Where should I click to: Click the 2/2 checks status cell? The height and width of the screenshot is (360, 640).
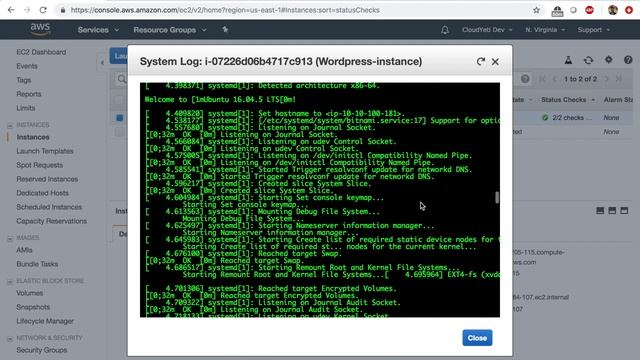click(x=567, y=118)
